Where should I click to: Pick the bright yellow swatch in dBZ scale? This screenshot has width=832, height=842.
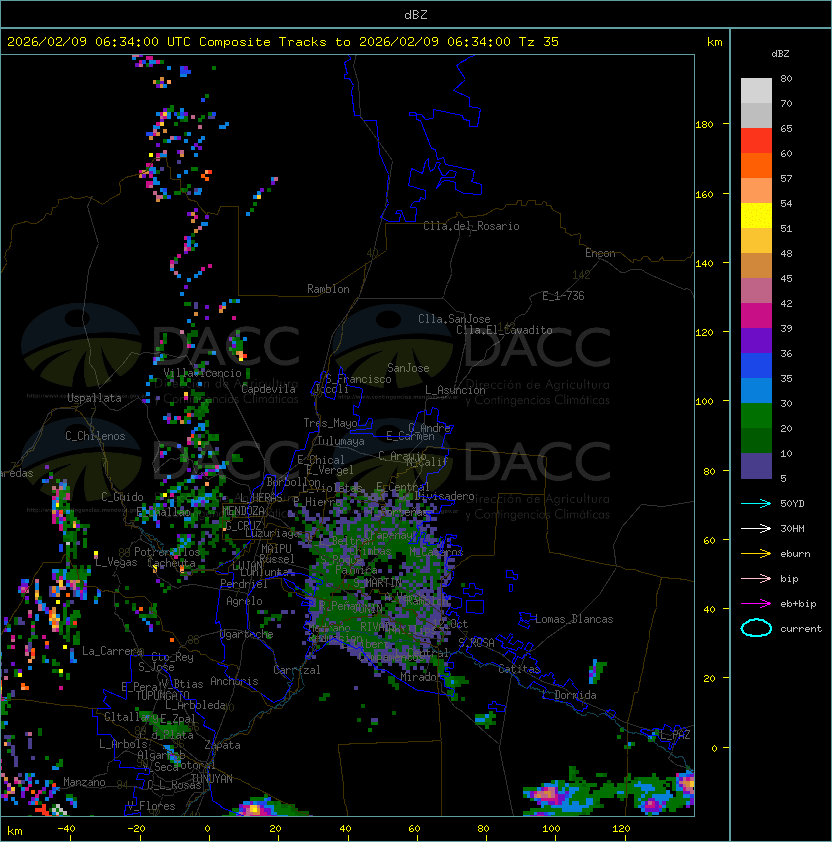click(x=756, y=216)
